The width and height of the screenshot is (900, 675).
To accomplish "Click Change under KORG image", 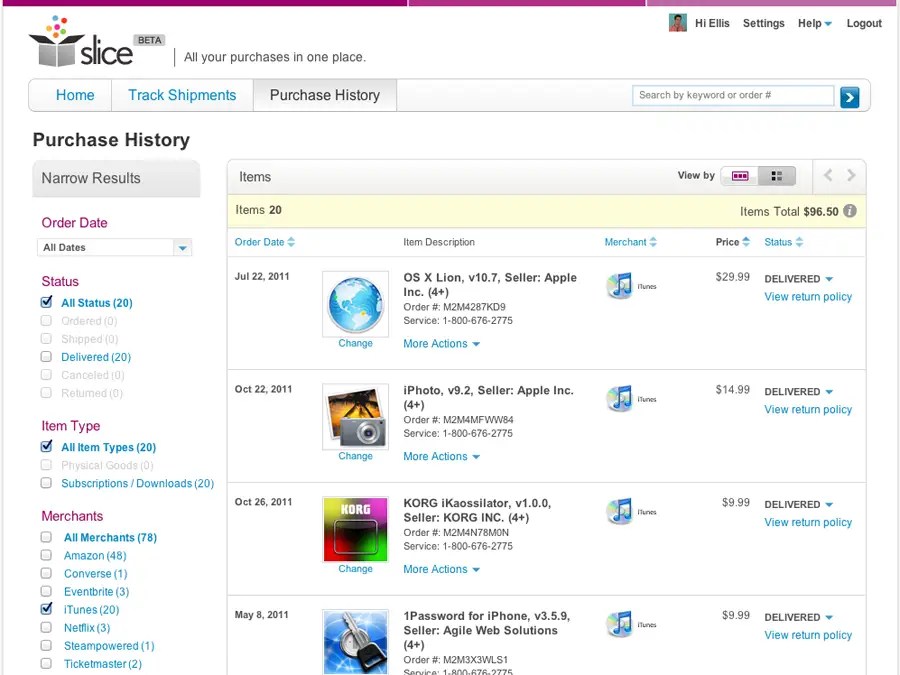I will [x=355, y=569].
